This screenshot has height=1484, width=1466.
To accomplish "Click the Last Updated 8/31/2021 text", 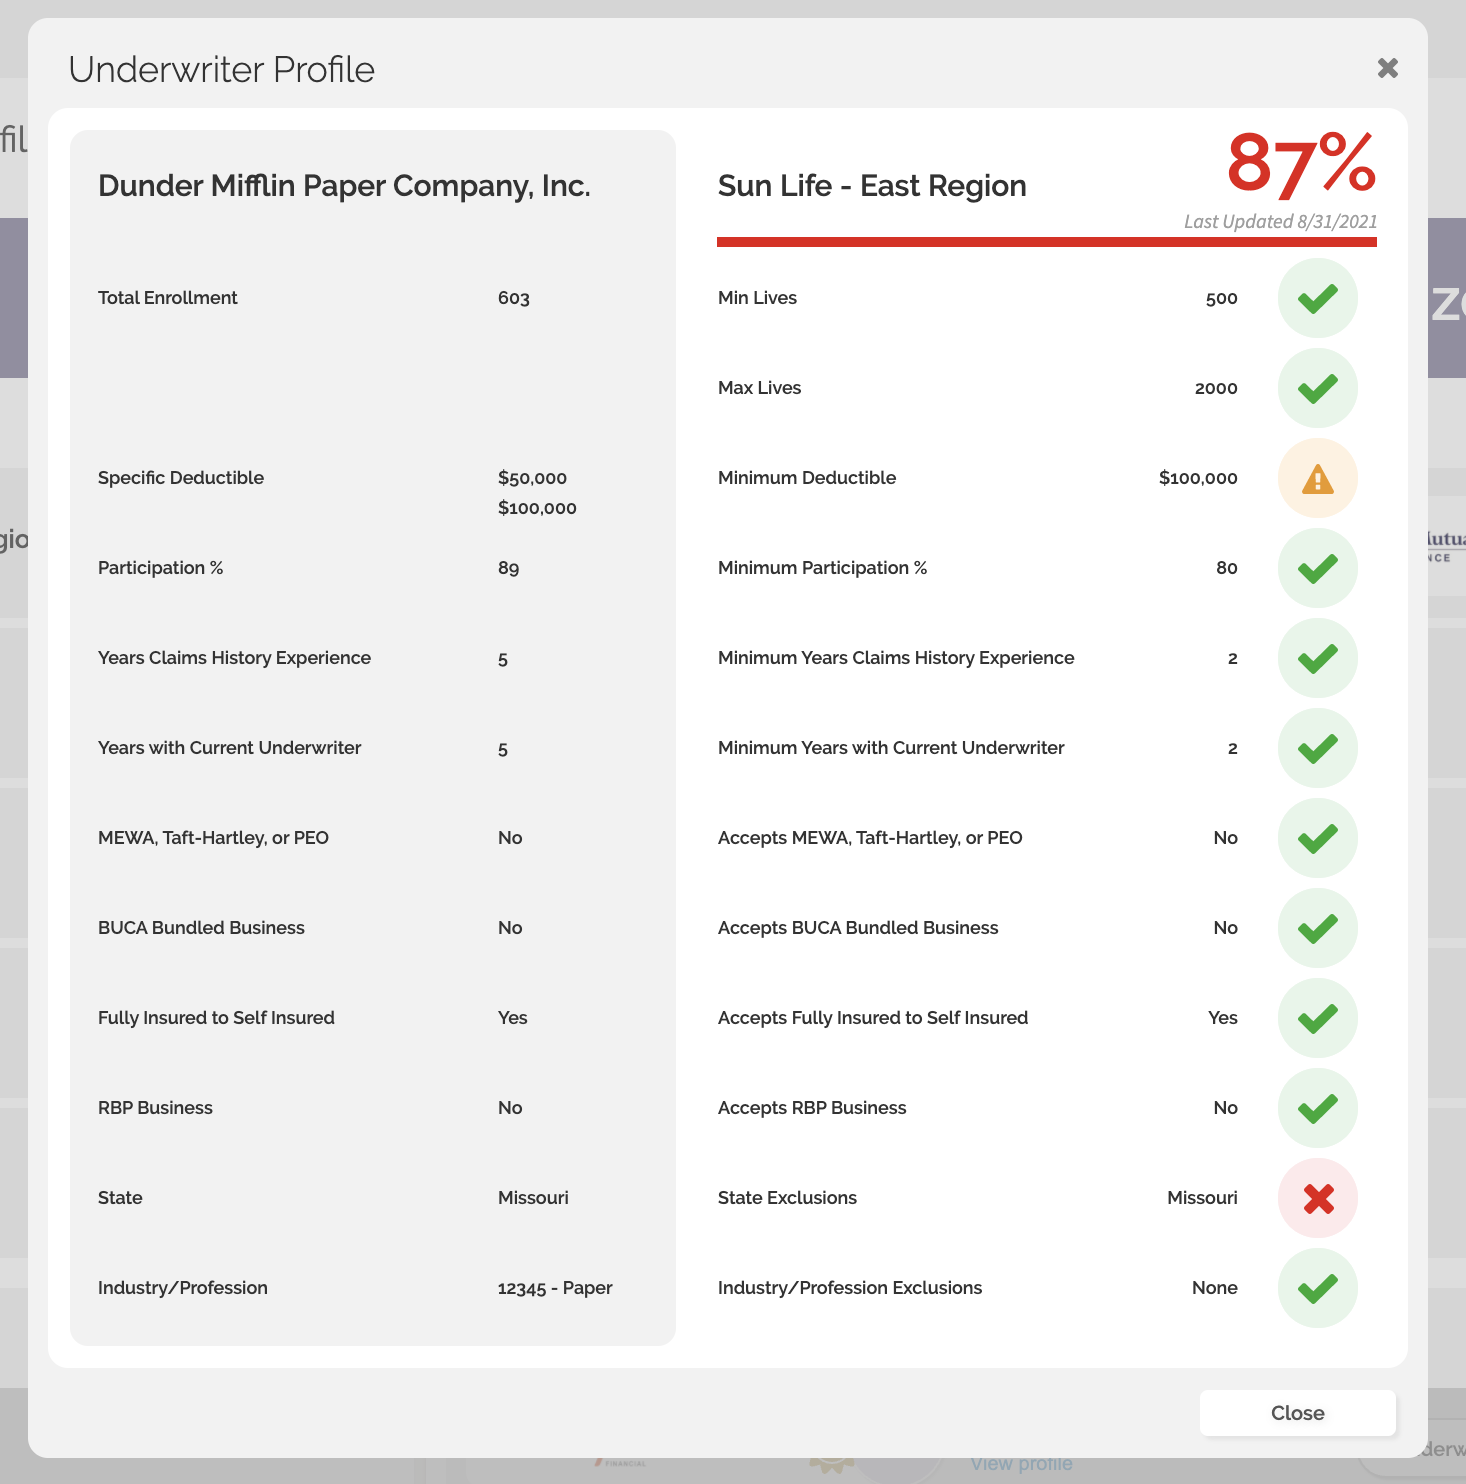I will pos(1280,221).
